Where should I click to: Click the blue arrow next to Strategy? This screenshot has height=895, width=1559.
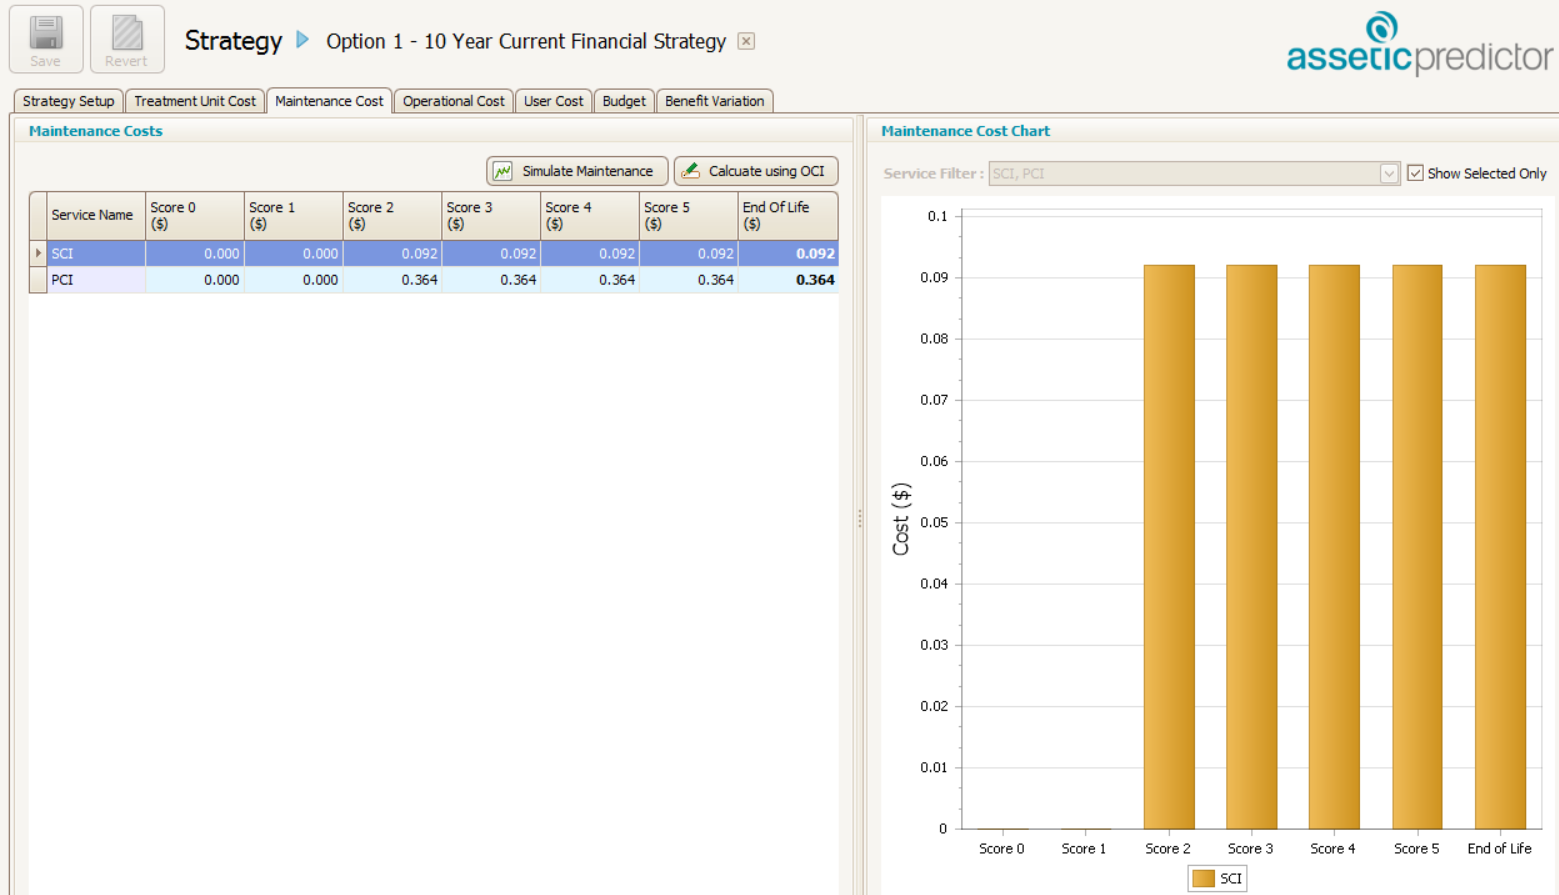coord(303,40)
